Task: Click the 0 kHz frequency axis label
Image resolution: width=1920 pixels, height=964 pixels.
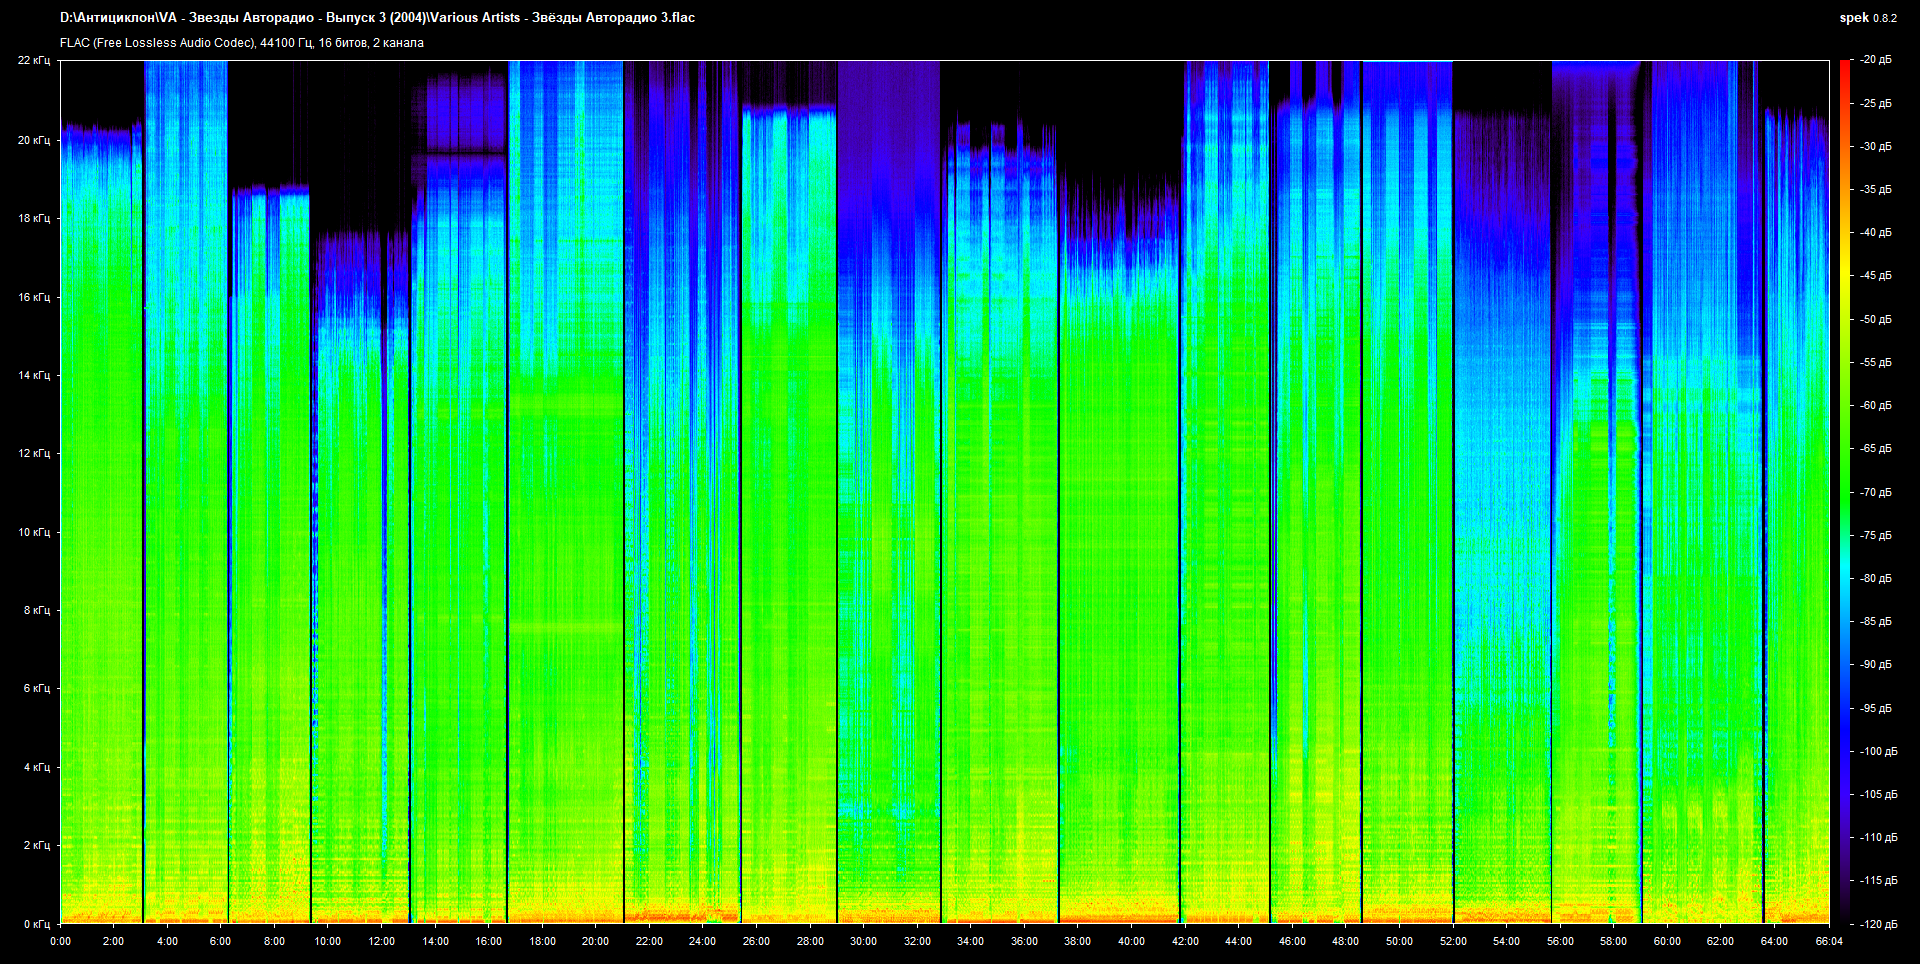Action: click(x=36, y=924)
